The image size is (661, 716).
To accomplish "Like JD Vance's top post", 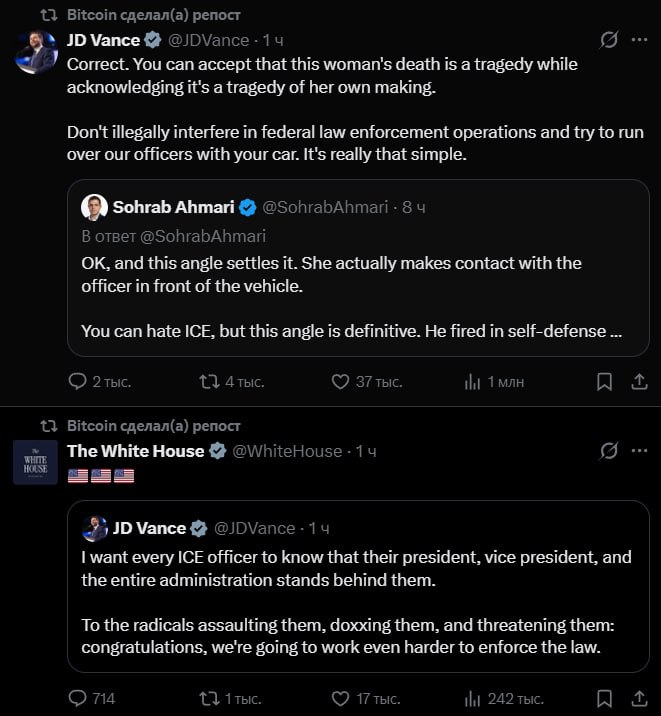I will (340, 381).
